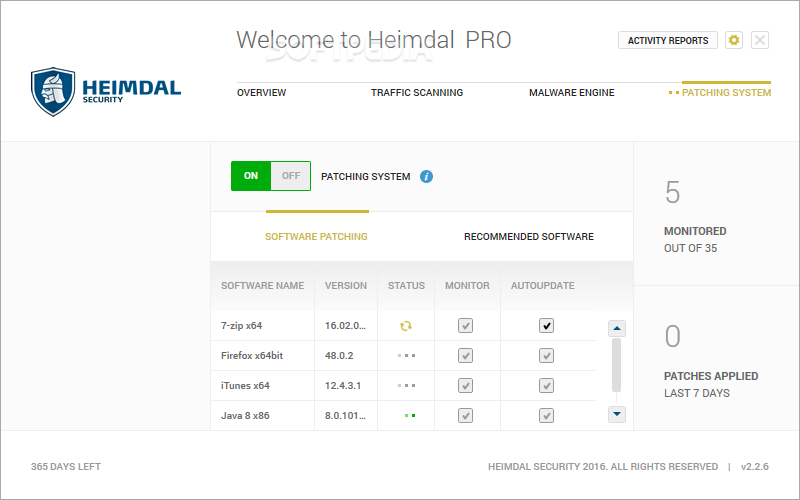Open settings via the gear icon
Screen dimensions: 800x500
(x=734, y=40)
